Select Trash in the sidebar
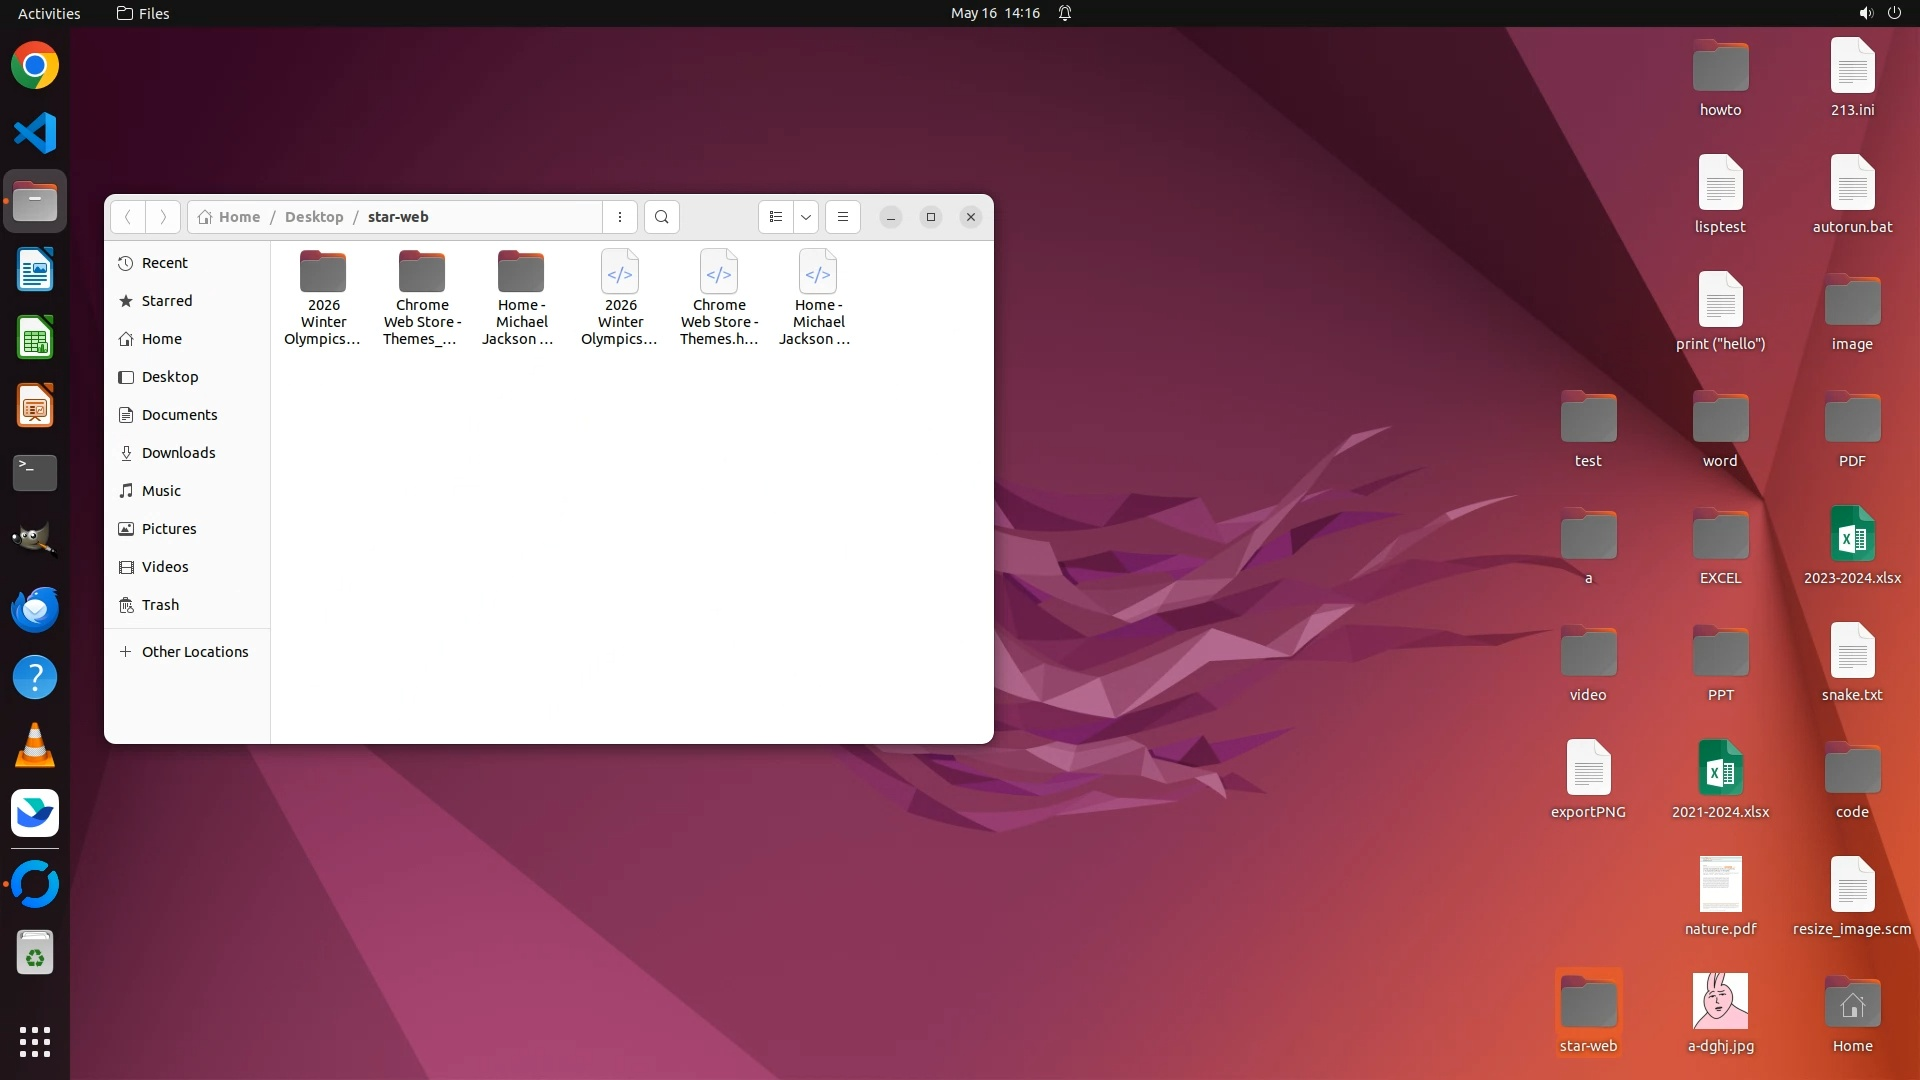The width and height of the screenshot is (1920, 1080). (x=160, y=605)
